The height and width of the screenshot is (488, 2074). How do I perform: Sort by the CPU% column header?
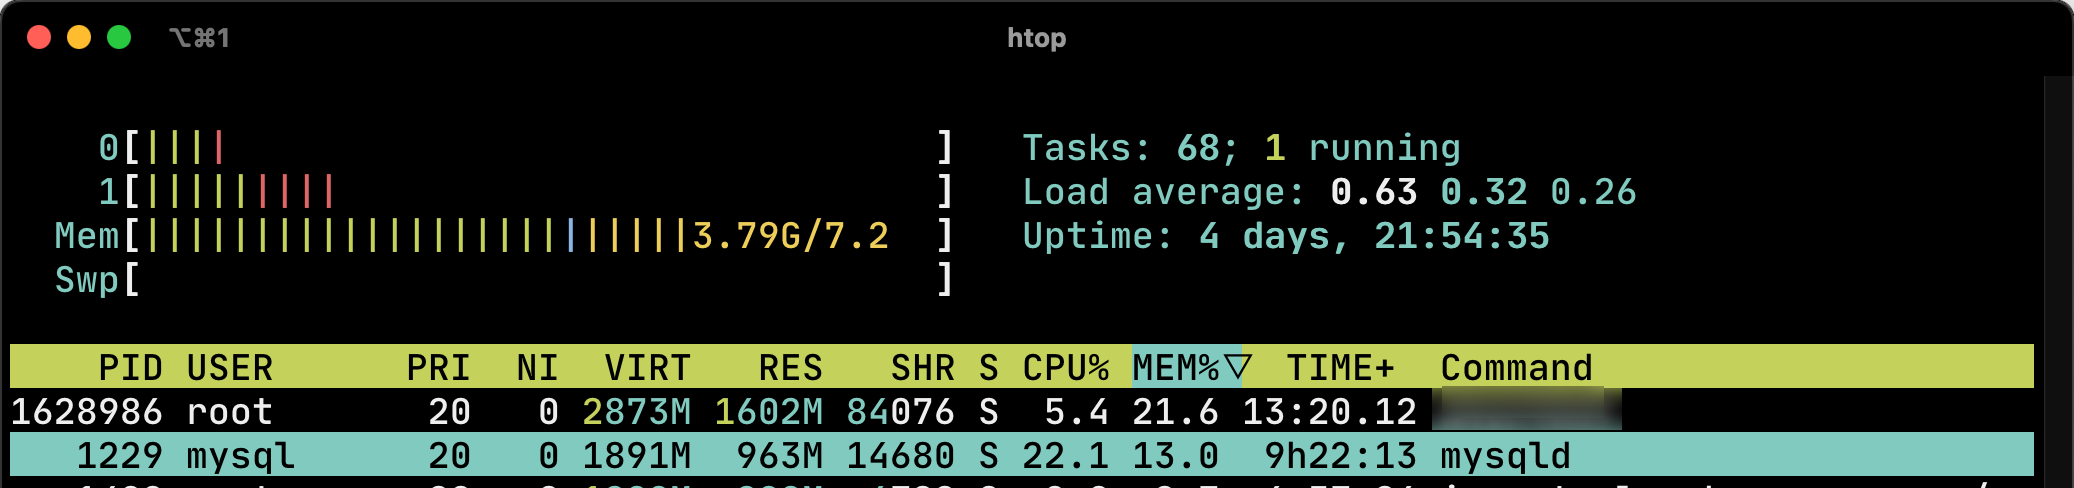point(1065,368)
